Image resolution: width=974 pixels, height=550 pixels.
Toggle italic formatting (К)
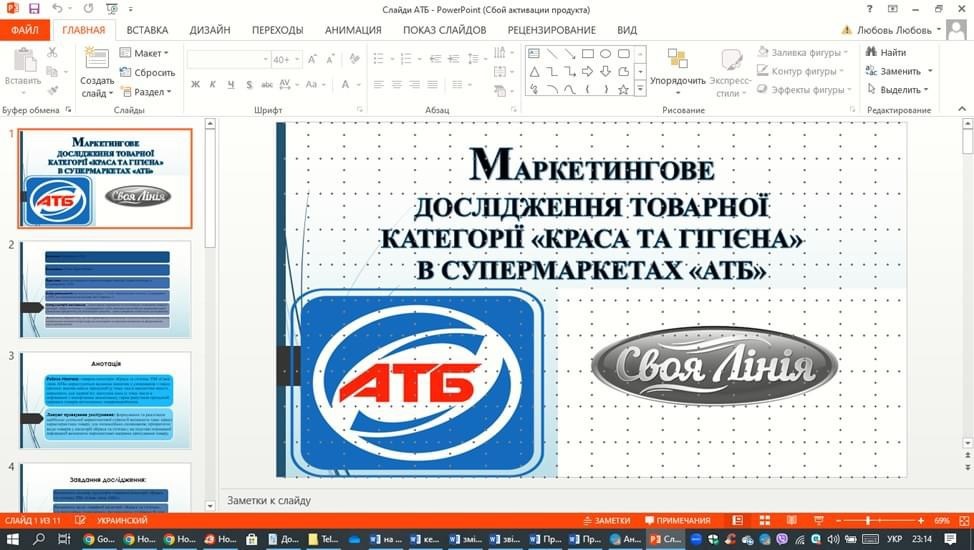[x=213, y=85]
